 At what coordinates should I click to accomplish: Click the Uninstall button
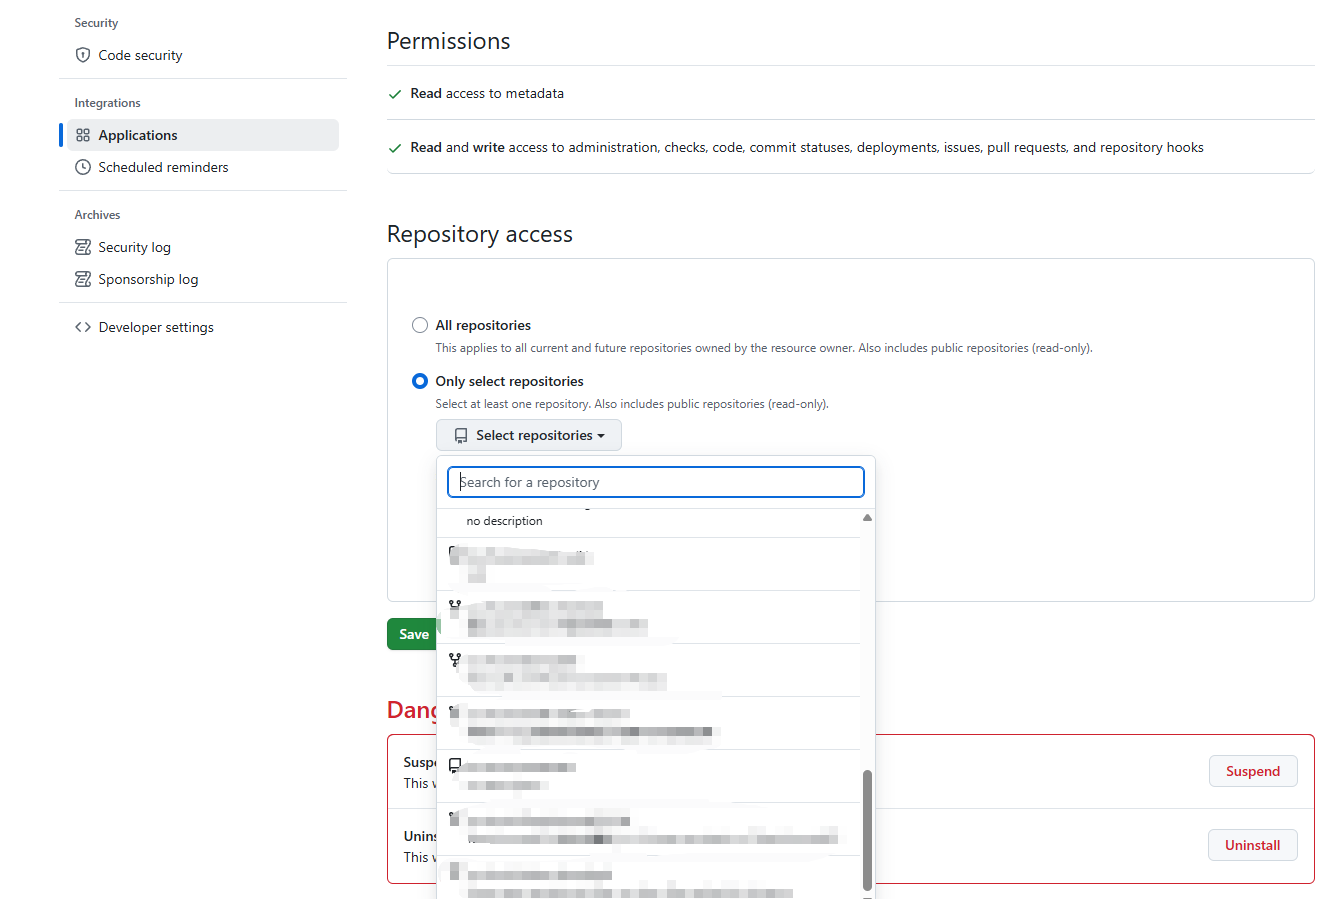[1252, 845]
